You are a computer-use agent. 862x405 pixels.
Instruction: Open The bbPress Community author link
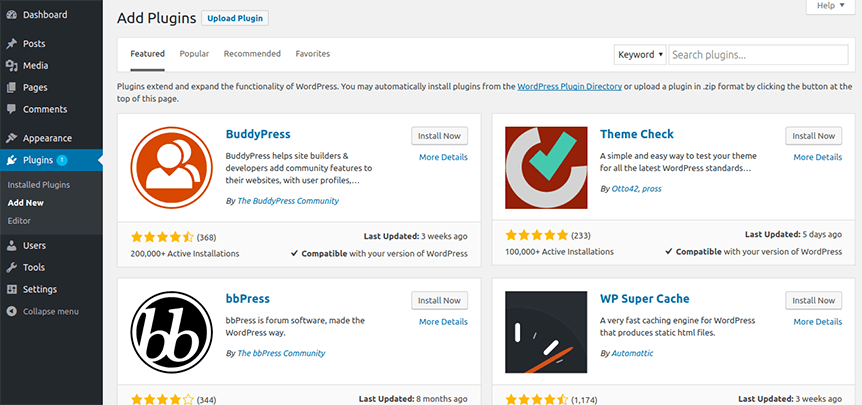click(x=281, y=353)
